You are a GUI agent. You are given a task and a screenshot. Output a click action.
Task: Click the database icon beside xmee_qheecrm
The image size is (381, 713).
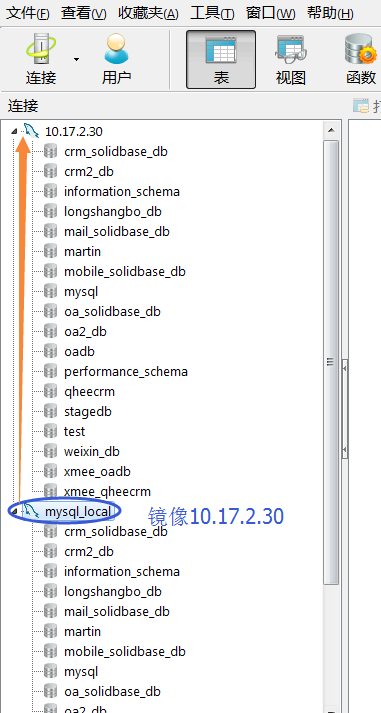click(x=50, y=491)
